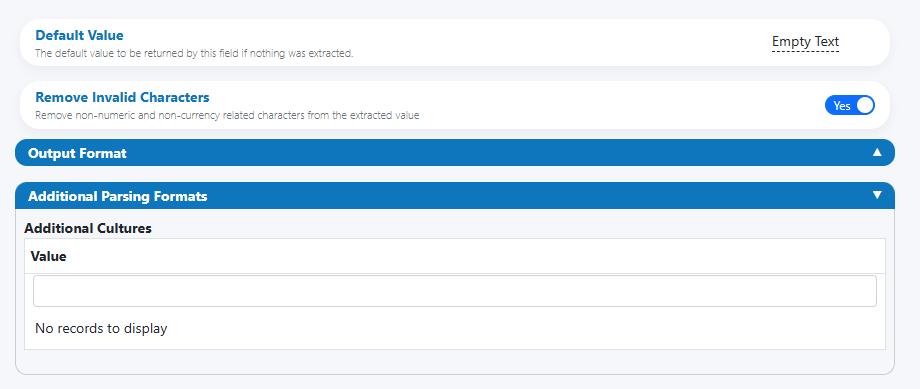
Task: Click the Default Value label
Action: coord(79,35)
